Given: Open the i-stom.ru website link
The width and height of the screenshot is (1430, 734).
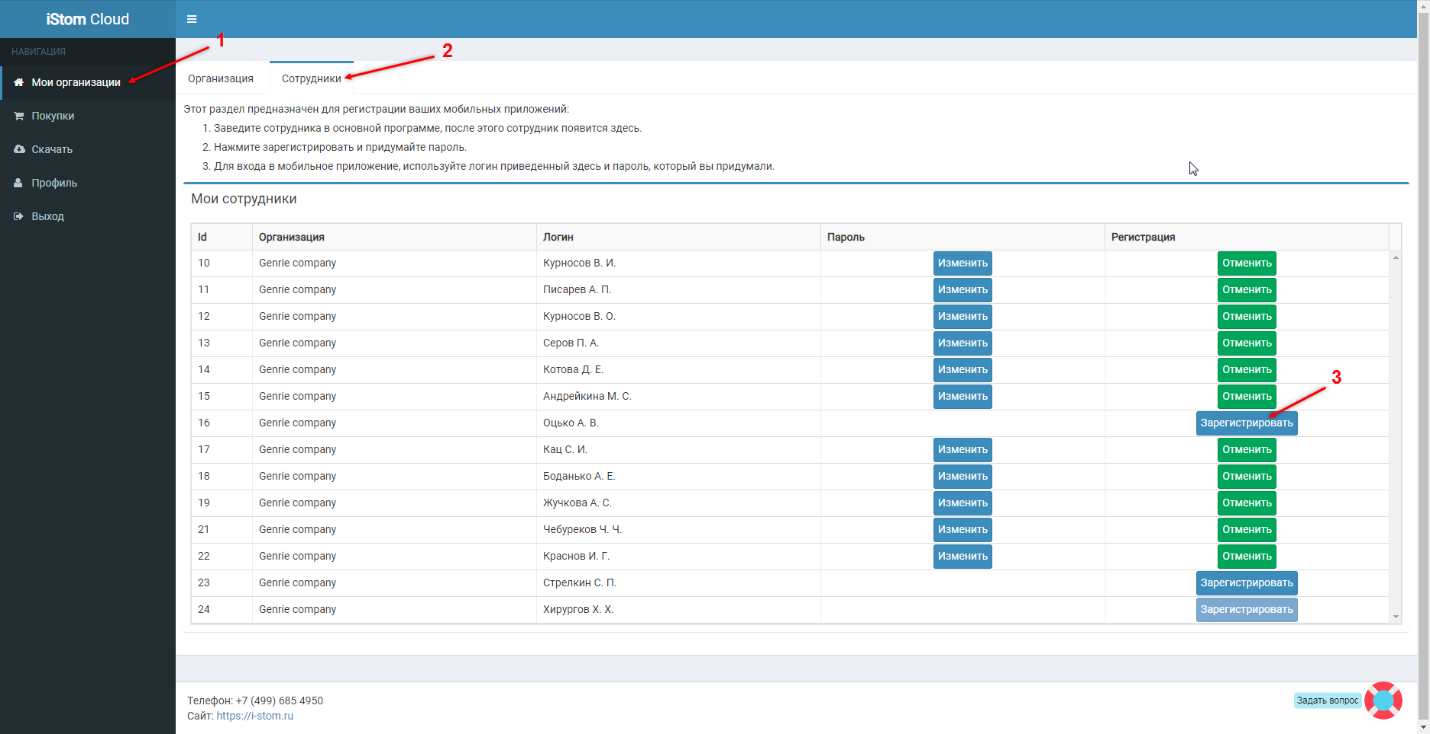Looking at the screenshot, I should [x=254, y=716].
